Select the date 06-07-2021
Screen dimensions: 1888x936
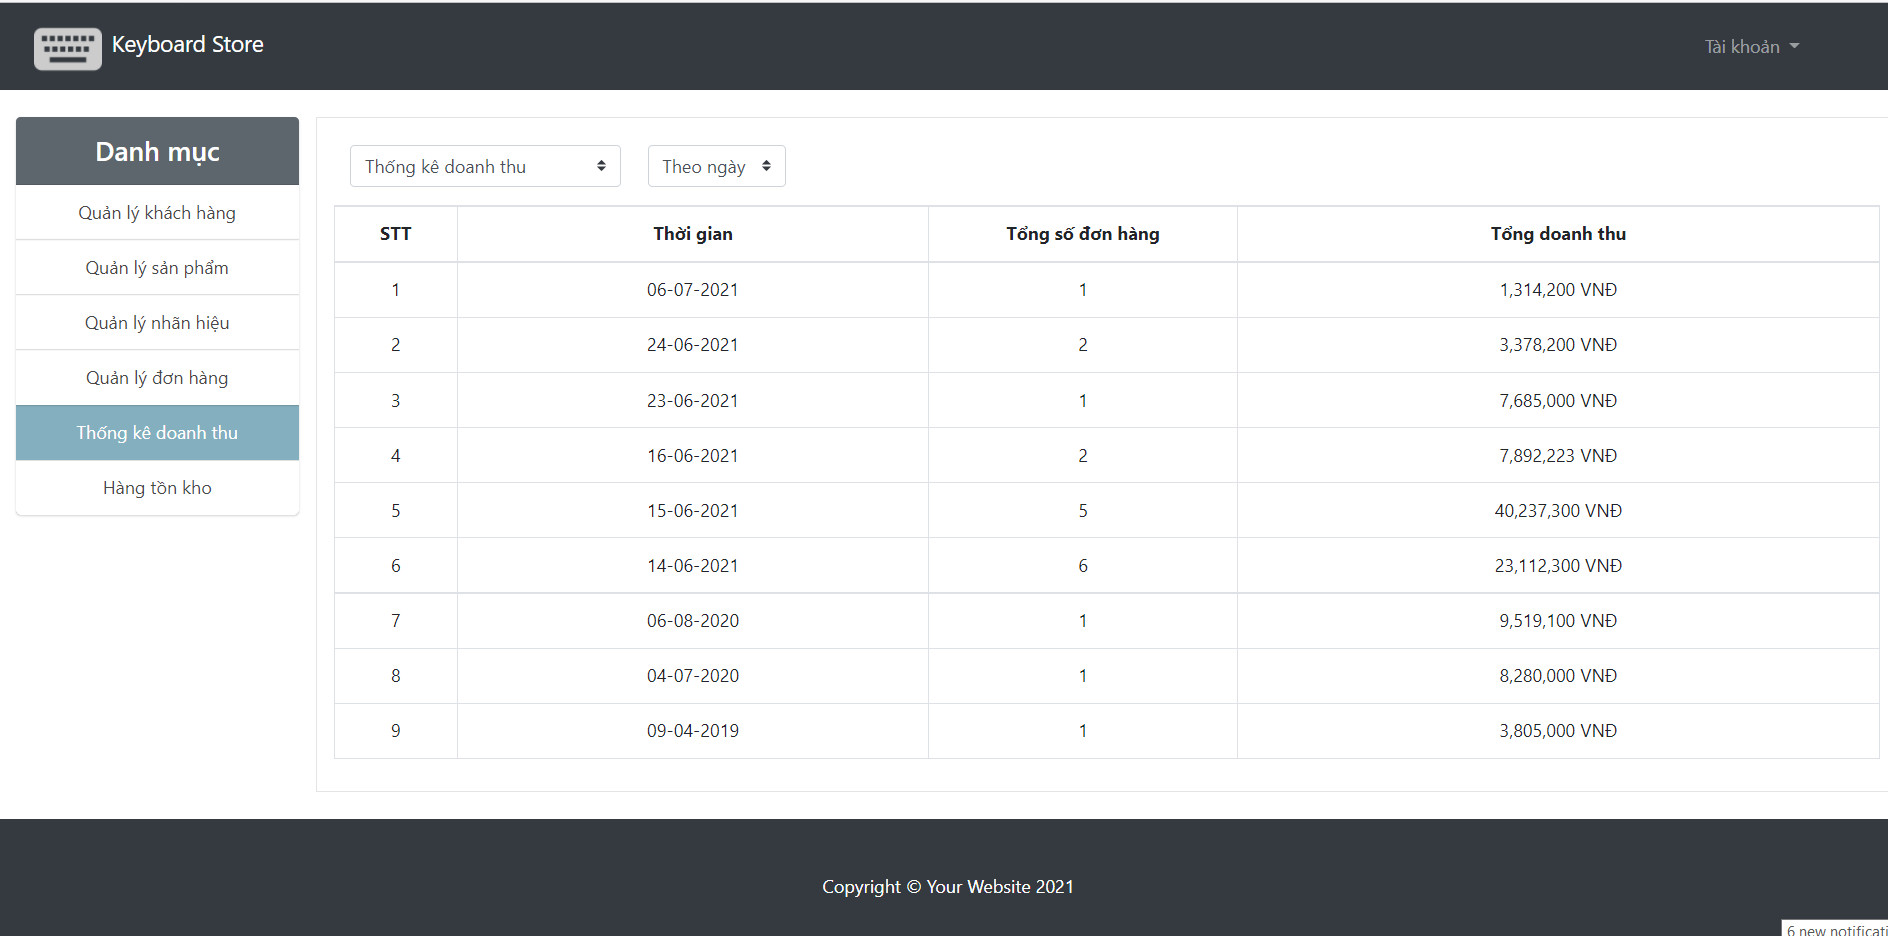(x=693, y=290)
